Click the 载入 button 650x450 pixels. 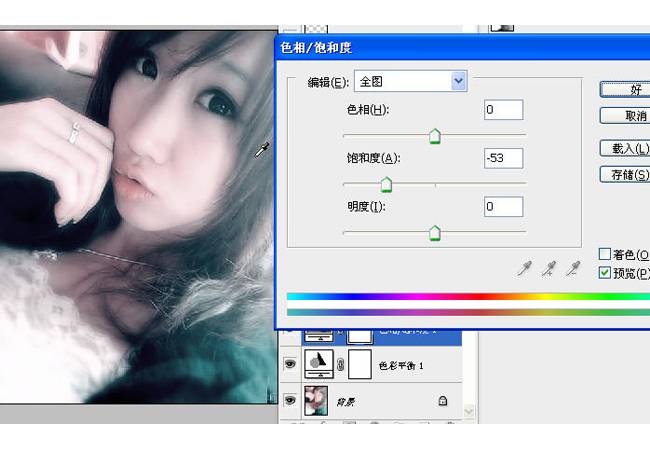tap(625, 148)
